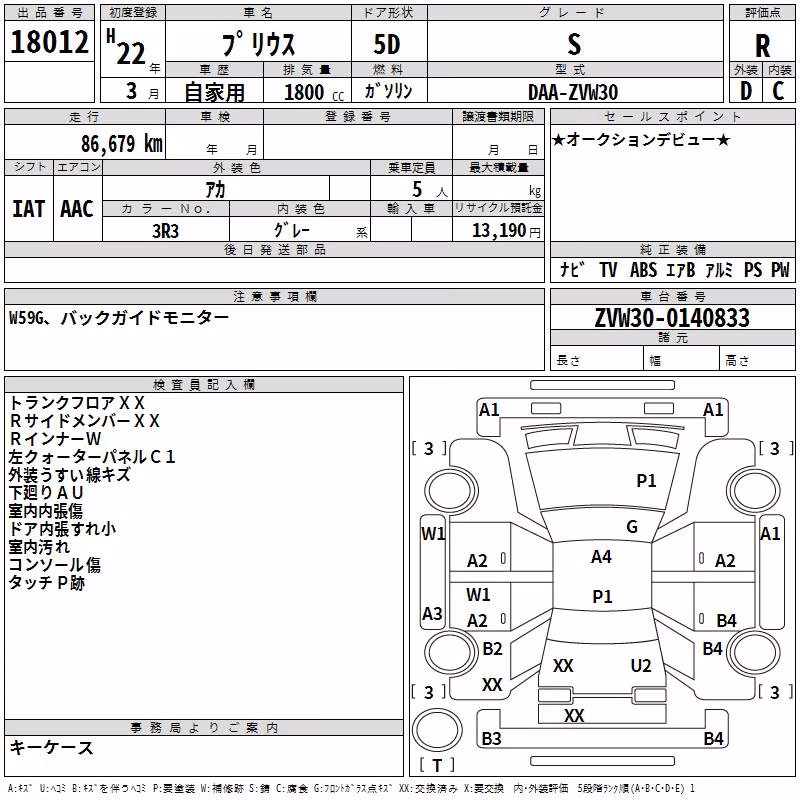This screenshot has height=800, width=800.
Task: Click the model code DAA-ZVW30
Action: [573, 92]
